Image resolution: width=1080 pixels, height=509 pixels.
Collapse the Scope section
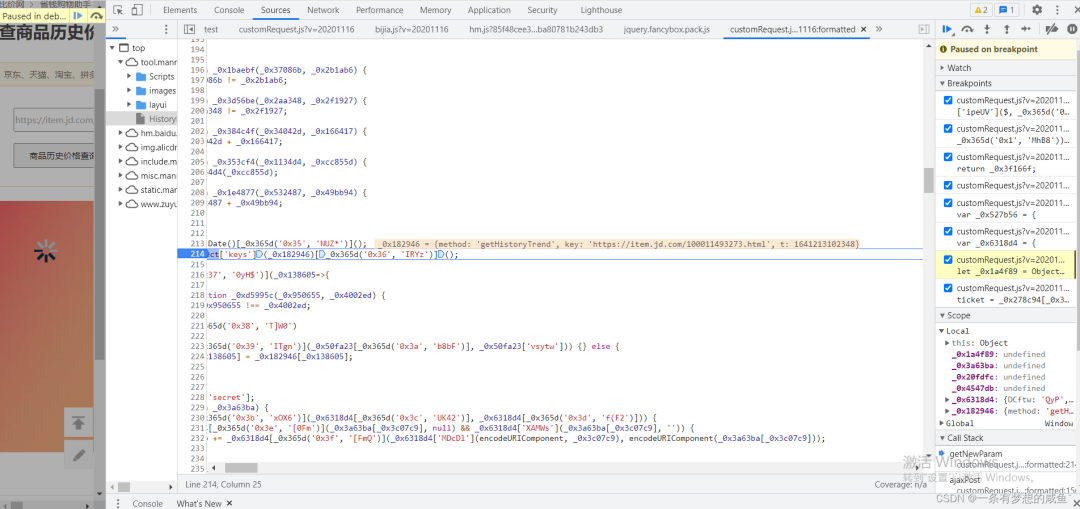(x=958, y=315)
